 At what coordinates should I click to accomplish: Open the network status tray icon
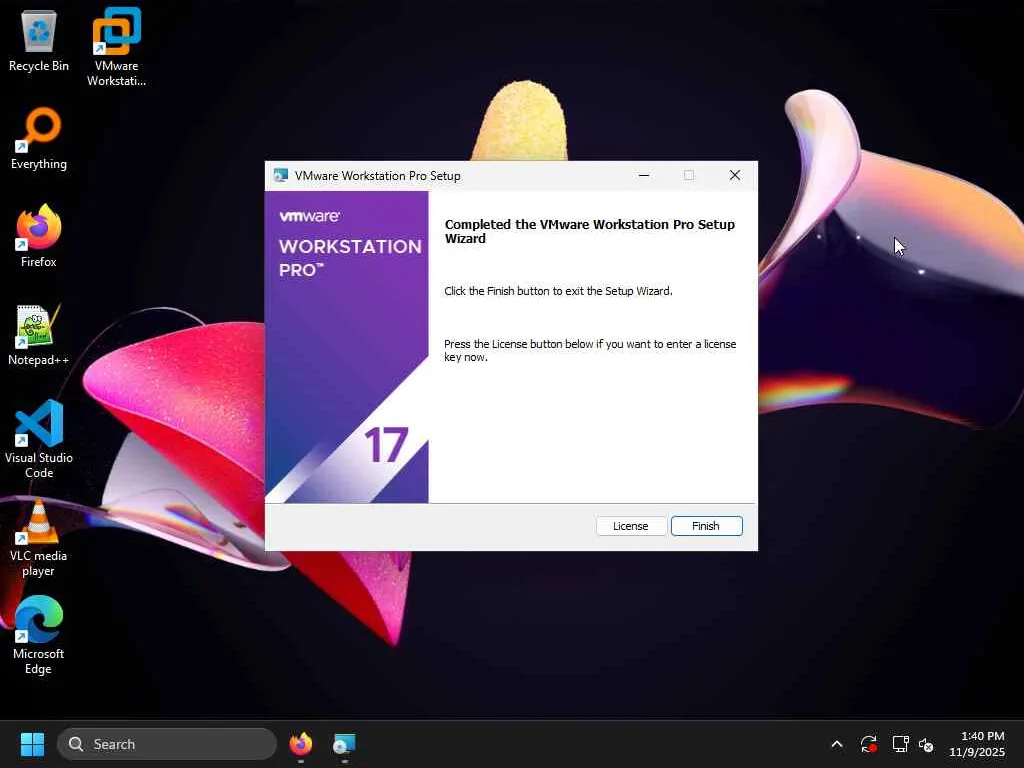point(901,744)
